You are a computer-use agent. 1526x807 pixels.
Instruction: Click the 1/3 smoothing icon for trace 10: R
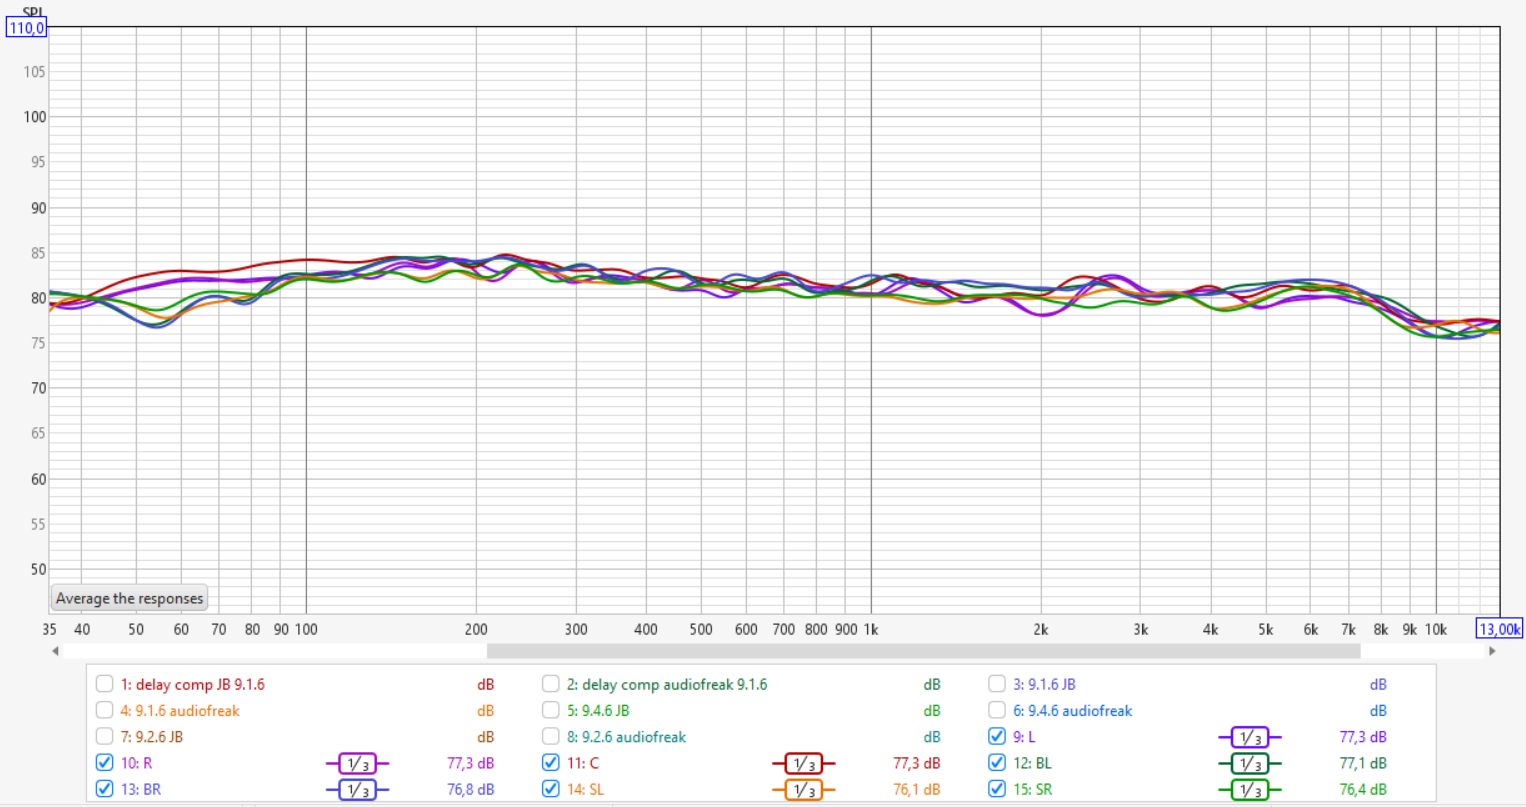click(357, 763)
